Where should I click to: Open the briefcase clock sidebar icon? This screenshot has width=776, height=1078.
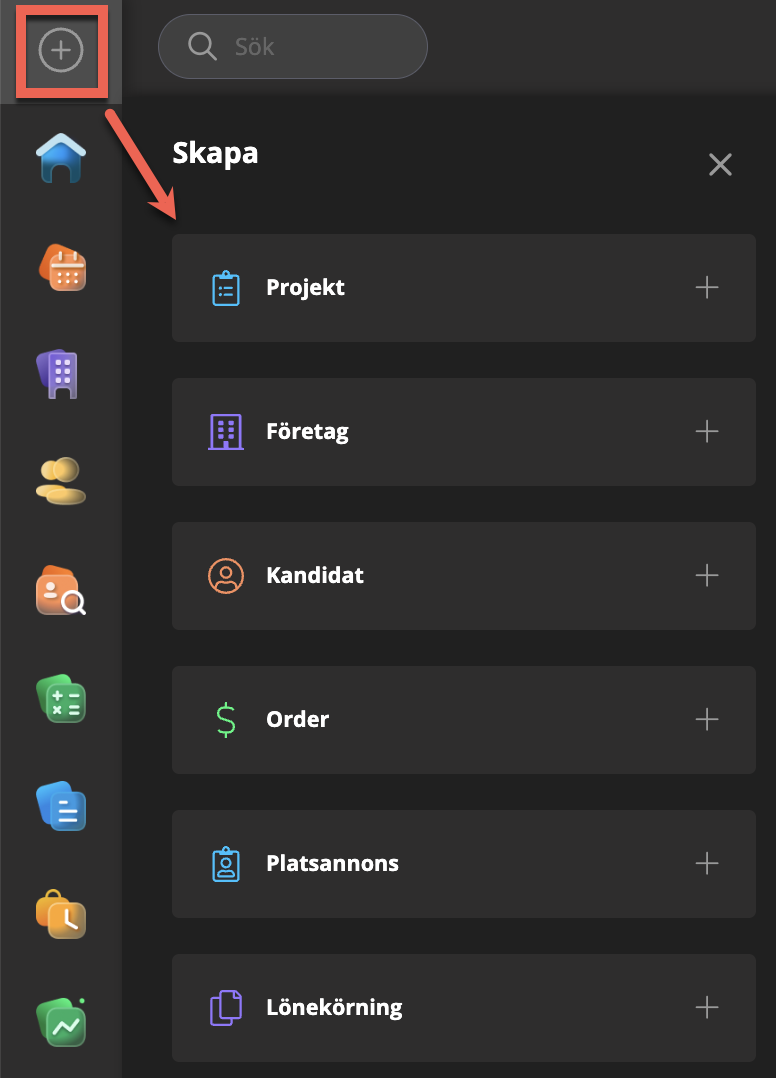61,914
